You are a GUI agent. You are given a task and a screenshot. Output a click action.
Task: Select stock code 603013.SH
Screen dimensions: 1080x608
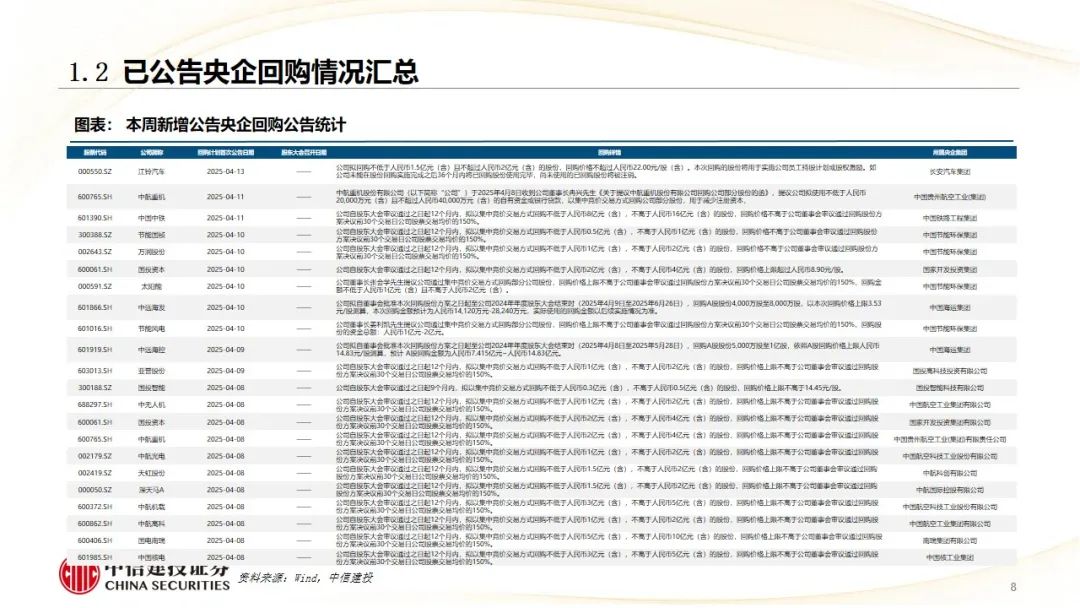tap(94, 371)
